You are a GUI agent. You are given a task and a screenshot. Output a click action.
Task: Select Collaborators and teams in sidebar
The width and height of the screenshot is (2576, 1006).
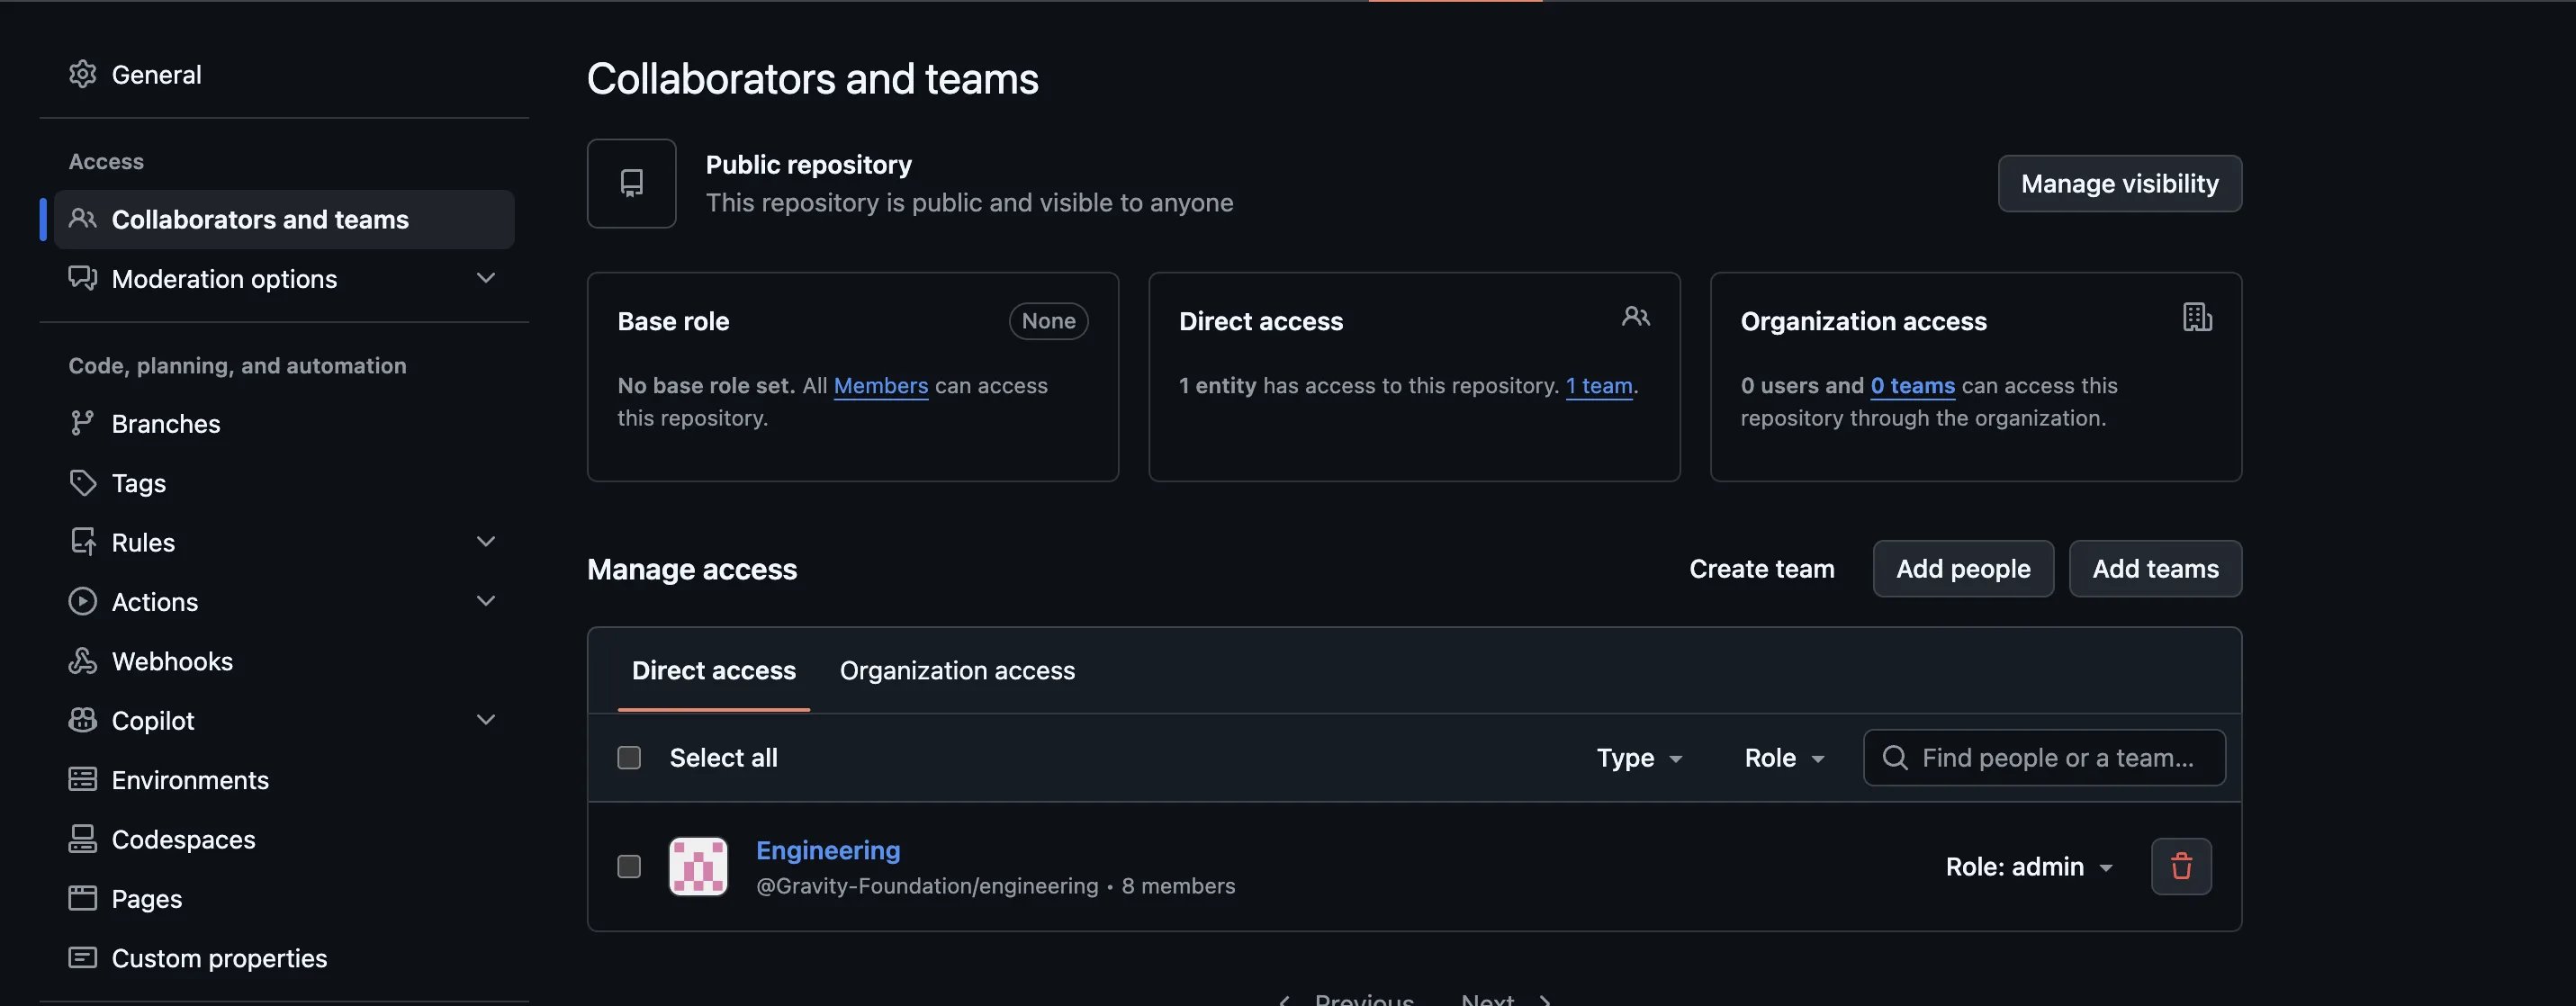[x=284, y=219]
